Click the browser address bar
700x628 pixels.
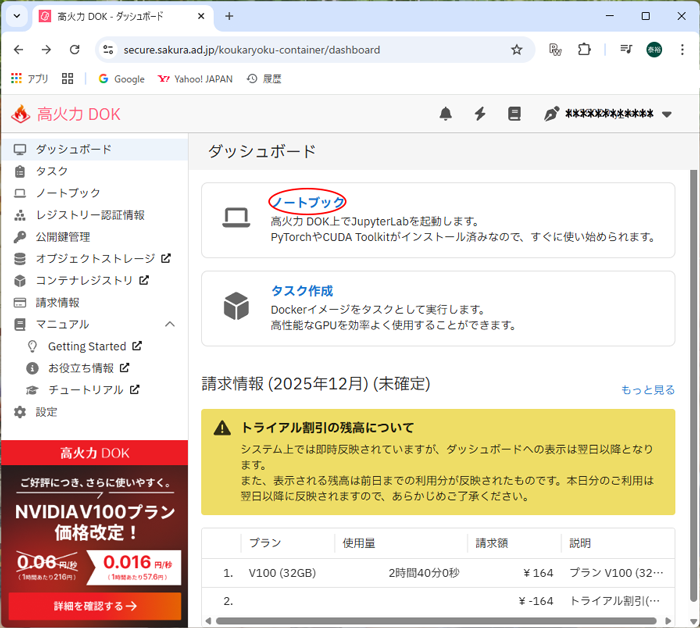(314, 50)
